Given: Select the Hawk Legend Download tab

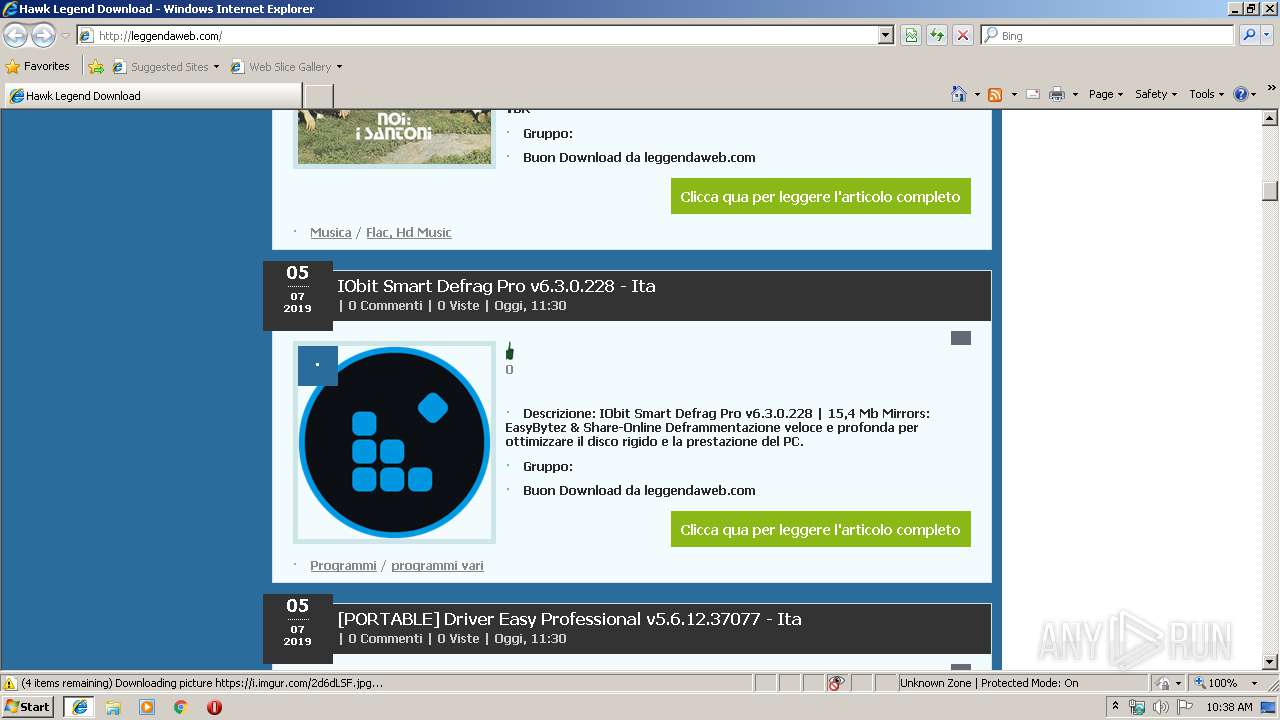Looking at the screenshot, I should pyautogui.click(x=153, y=96).
